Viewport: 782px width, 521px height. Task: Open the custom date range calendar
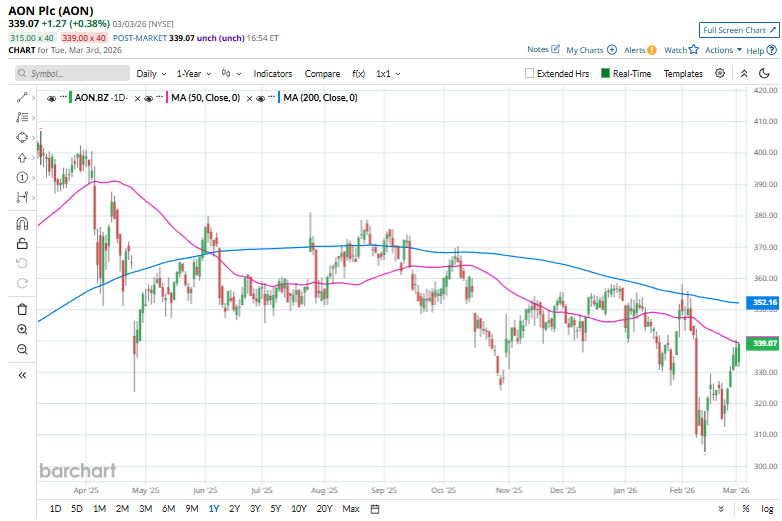(375, 509)
